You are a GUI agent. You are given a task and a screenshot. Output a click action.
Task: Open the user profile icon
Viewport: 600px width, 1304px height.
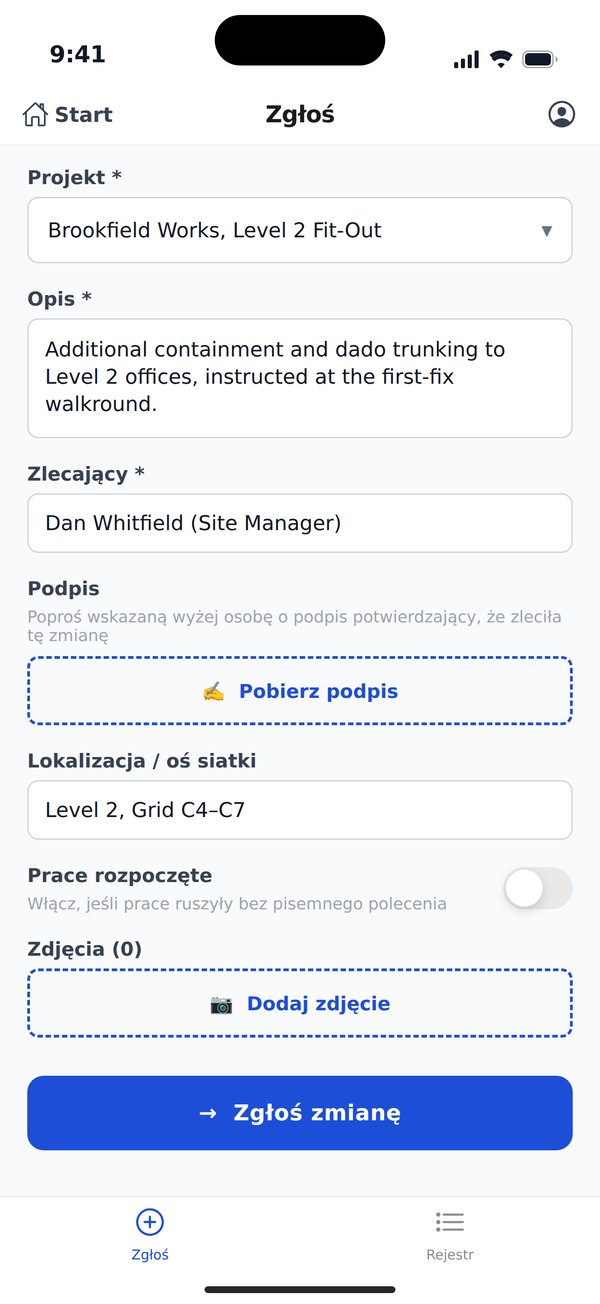click(x=562, y=114)
